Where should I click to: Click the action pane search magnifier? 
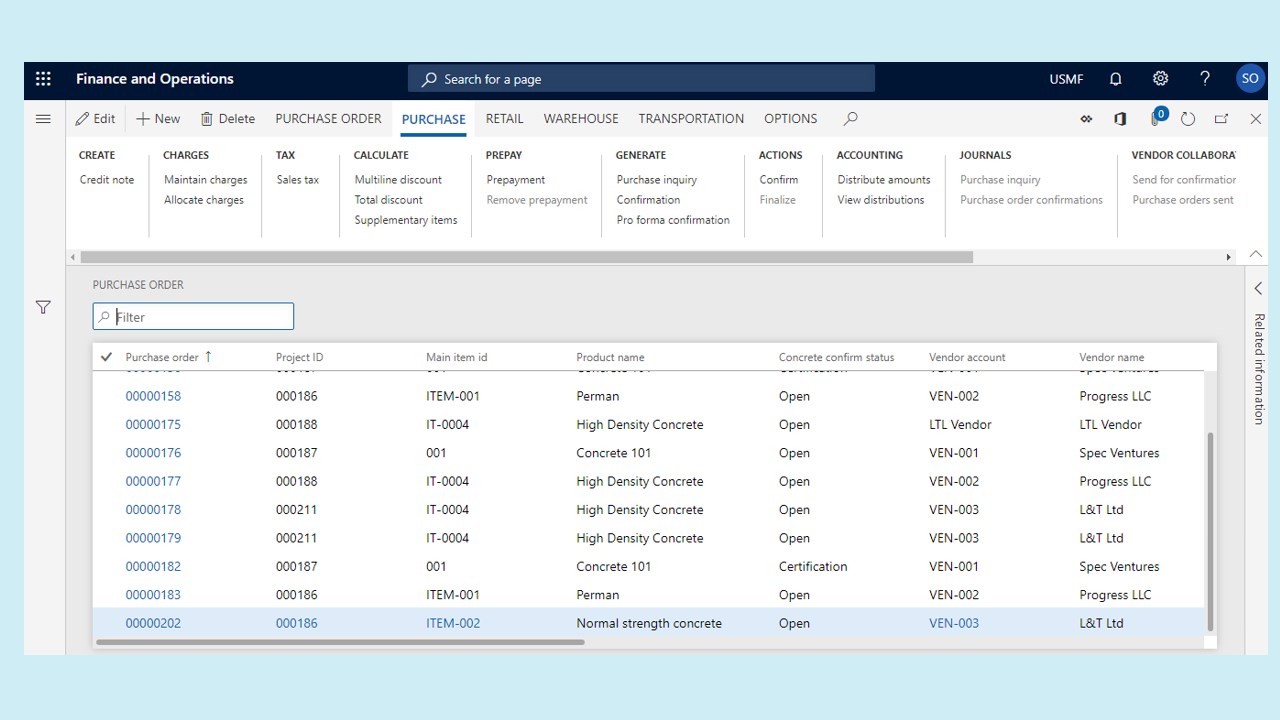[851, 119]
